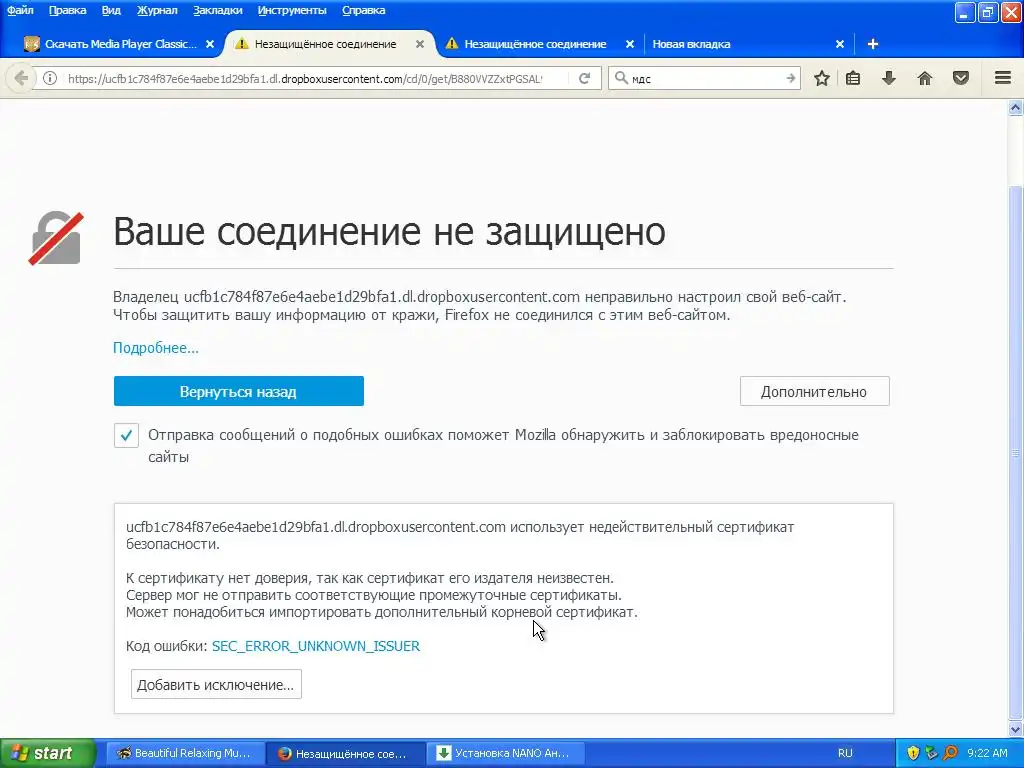Click the search box containing мдс
Viewport: 1024px width, 768px height.
point(705,78)
